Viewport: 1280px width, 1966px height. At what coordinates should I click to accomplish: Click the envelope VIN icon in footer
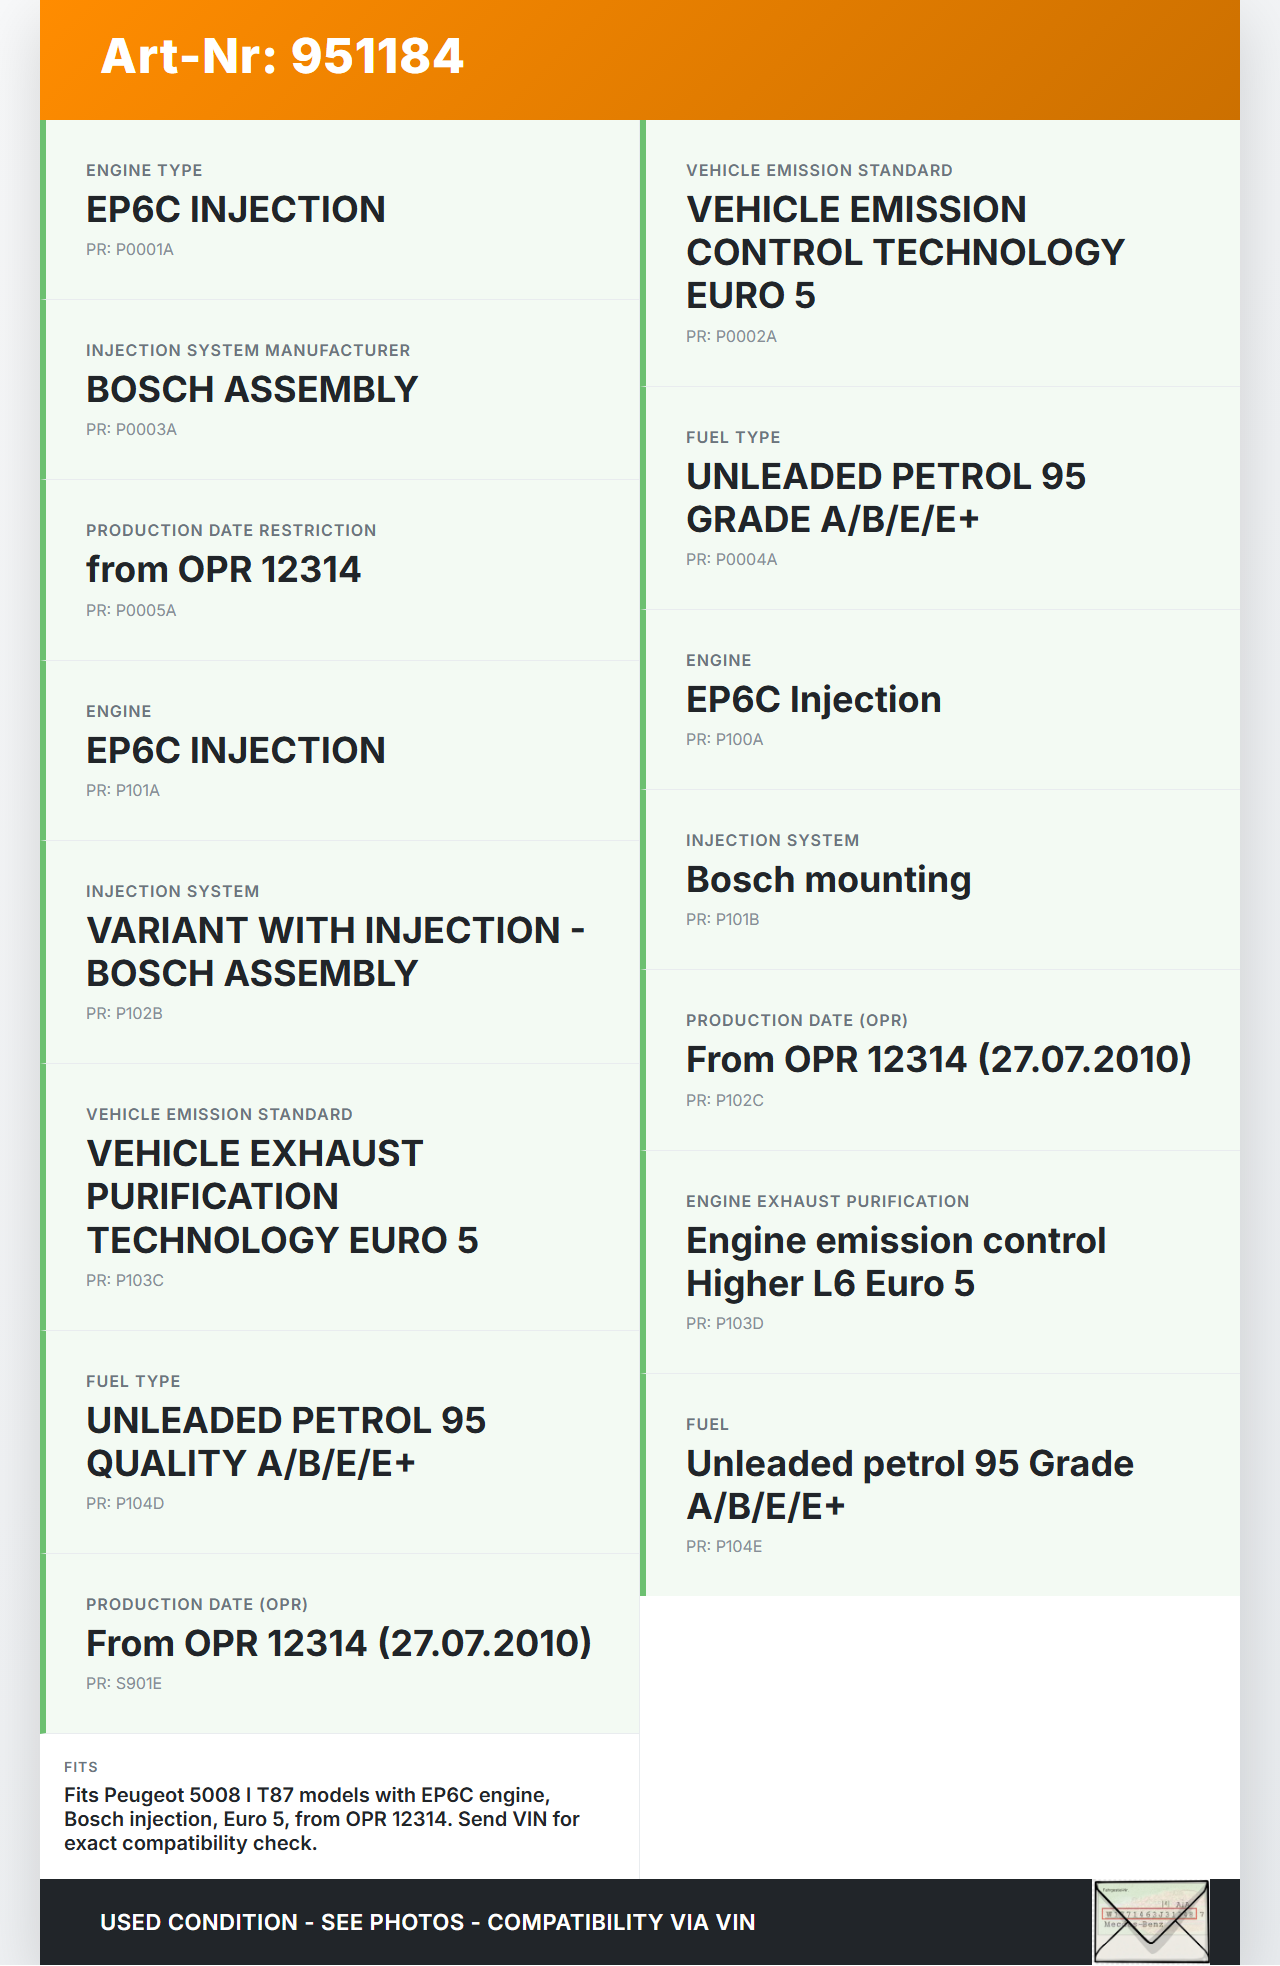(1151, 1921)
